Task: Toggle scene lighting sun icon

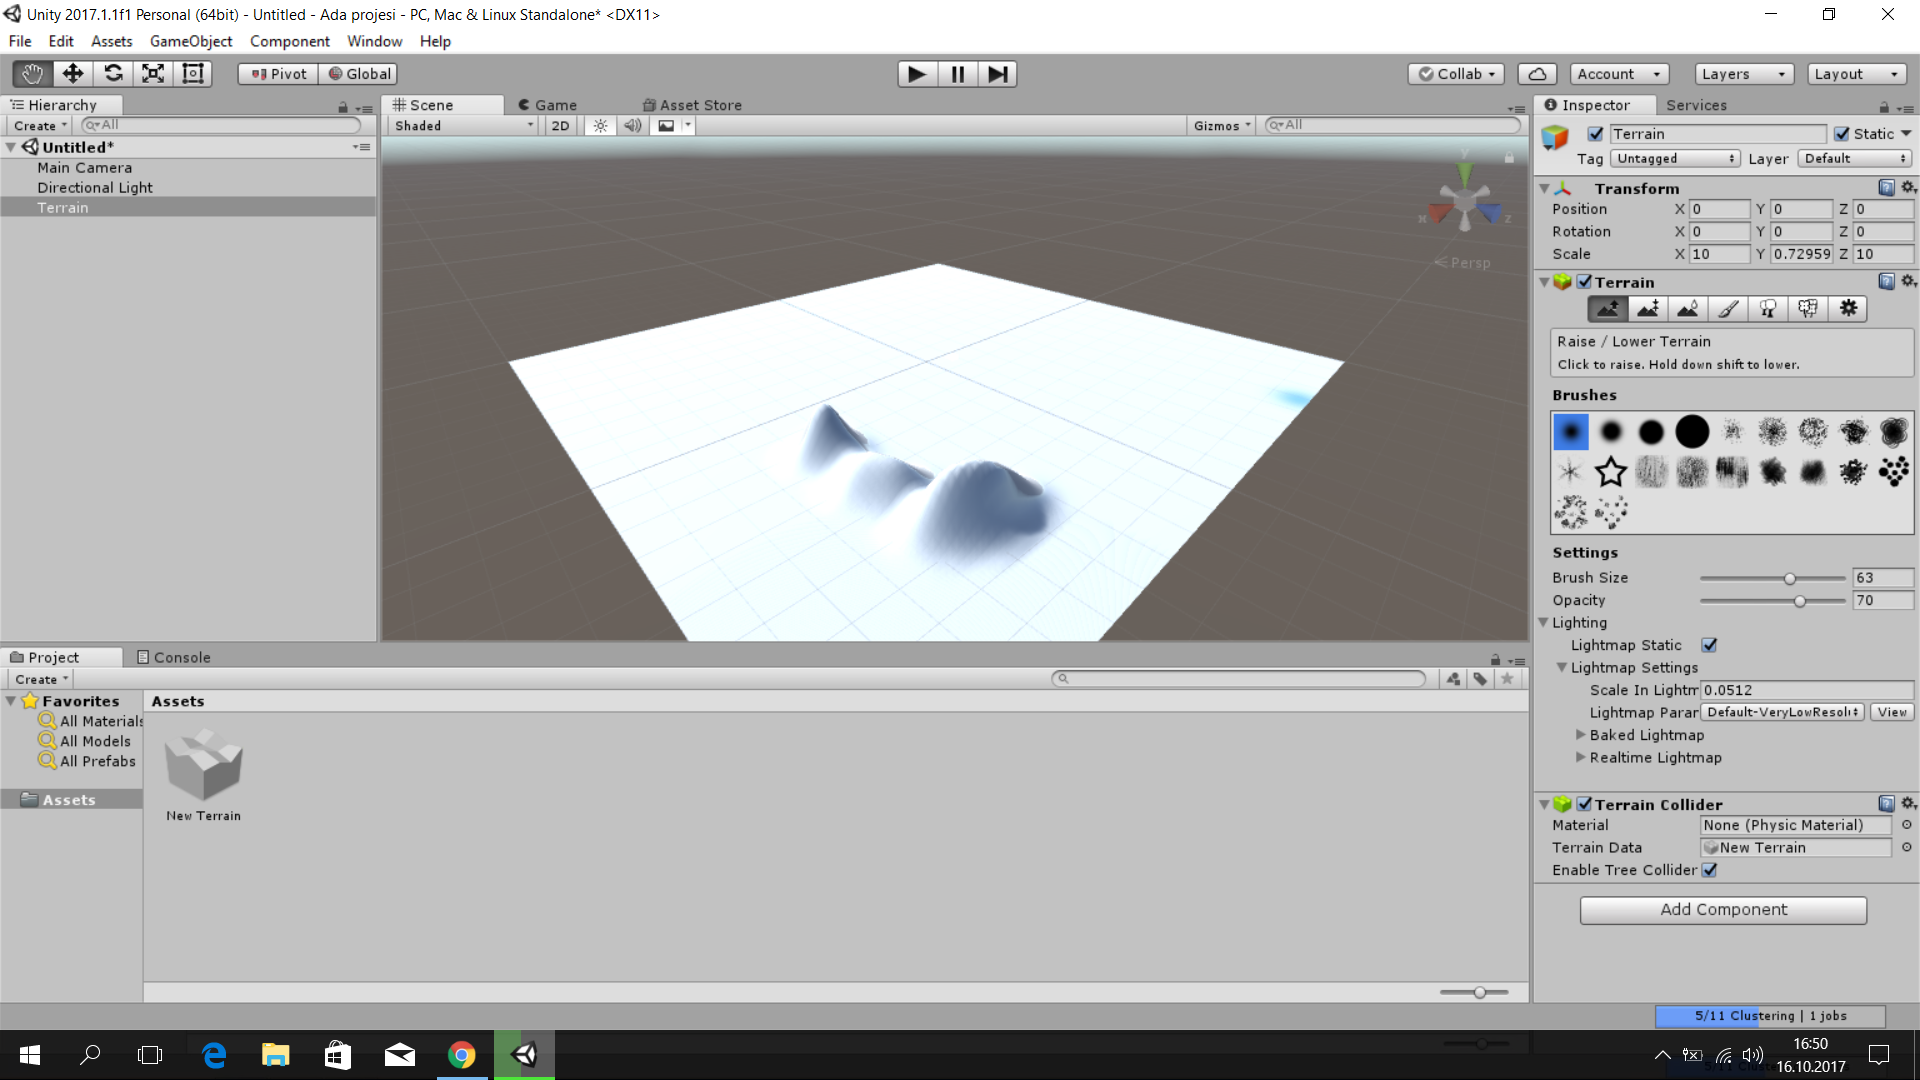Action: coord(600,126)
